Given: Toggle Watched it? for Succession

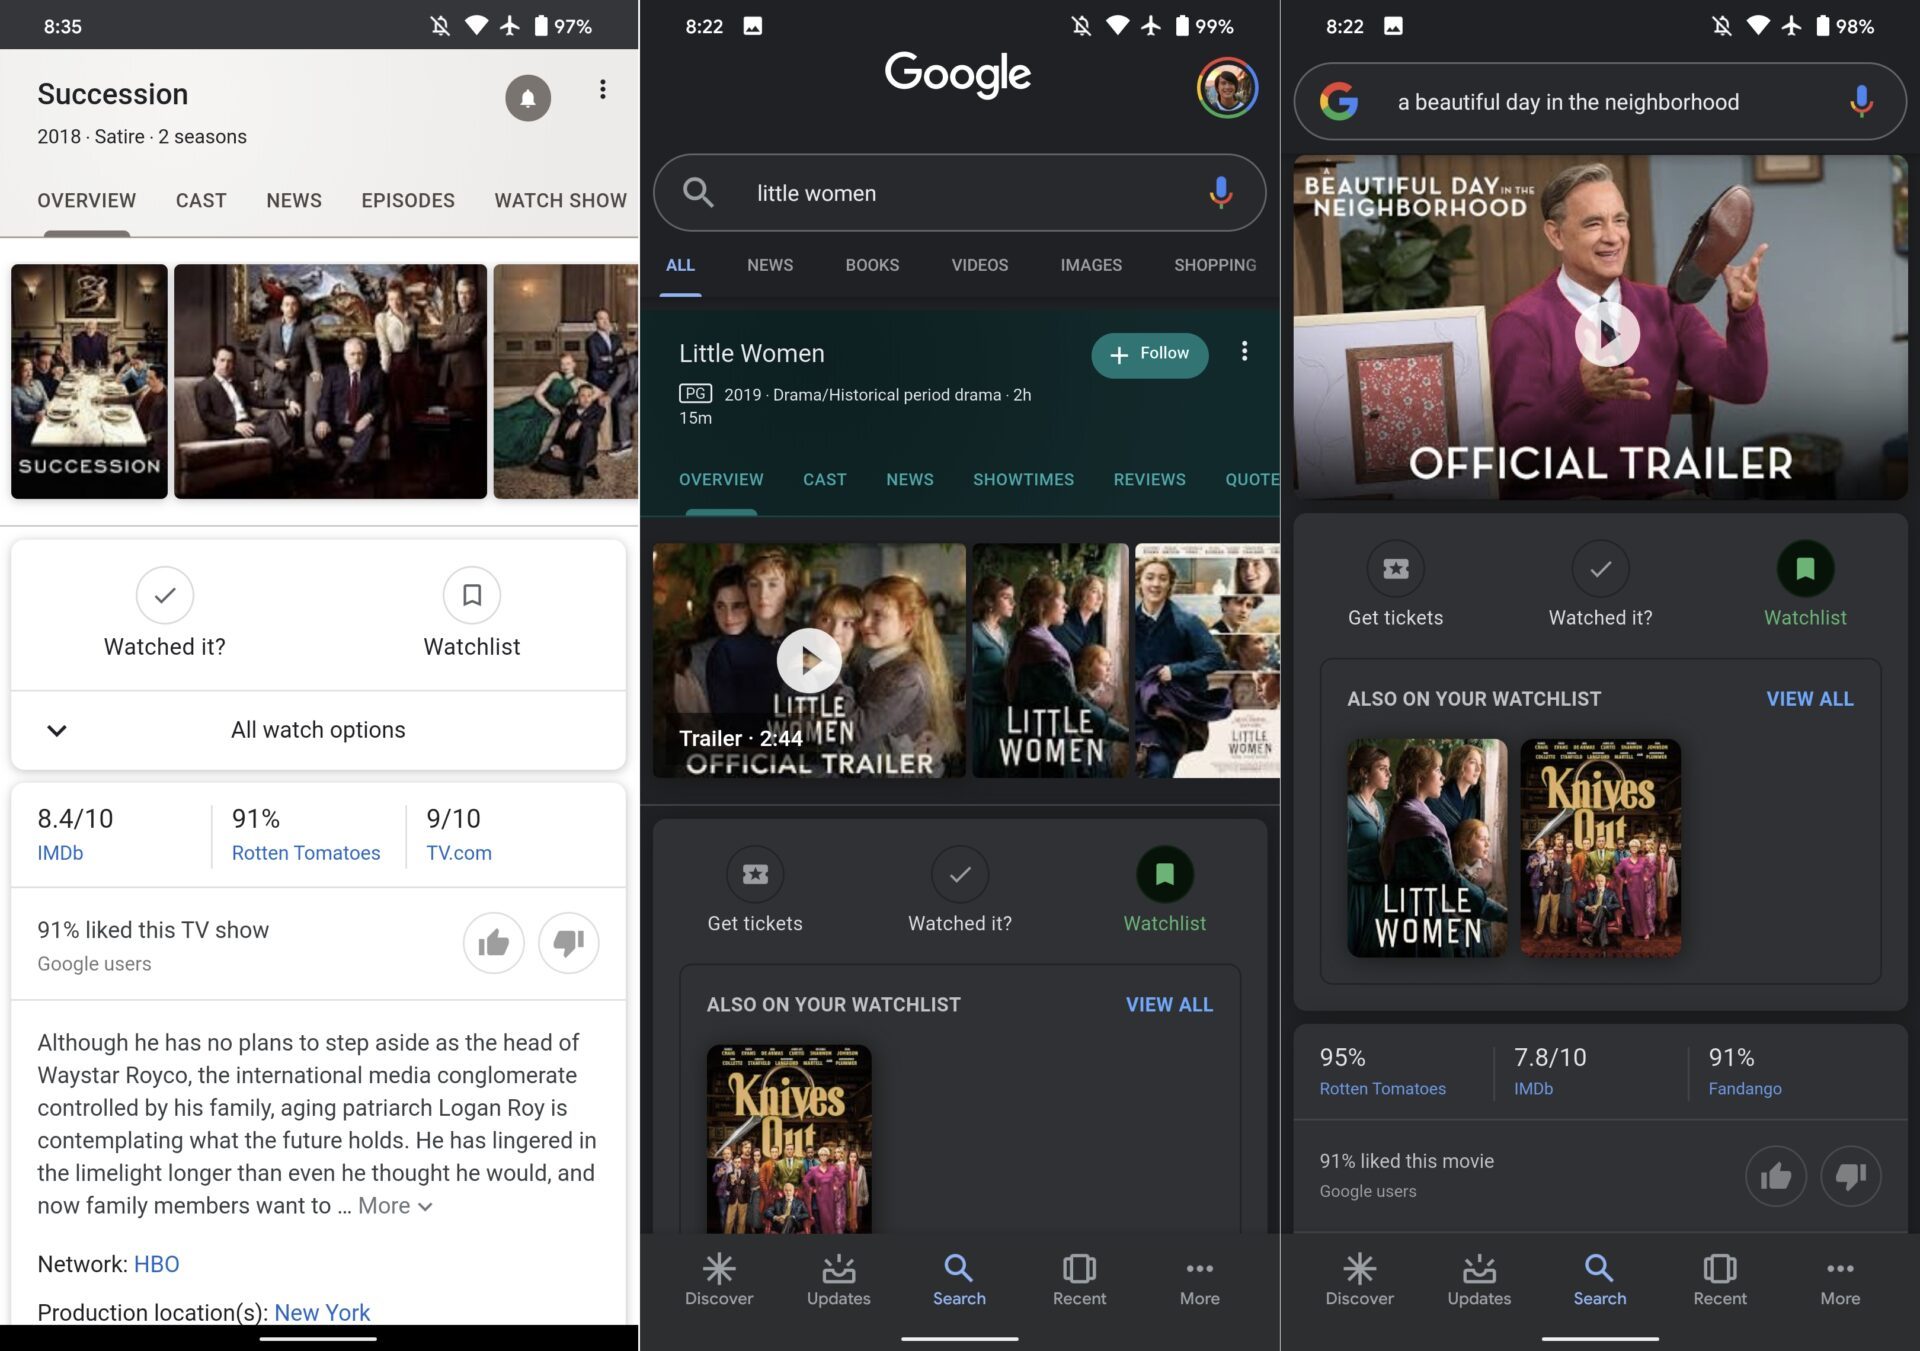Looking at the screenshot, I should pos(165,596).
